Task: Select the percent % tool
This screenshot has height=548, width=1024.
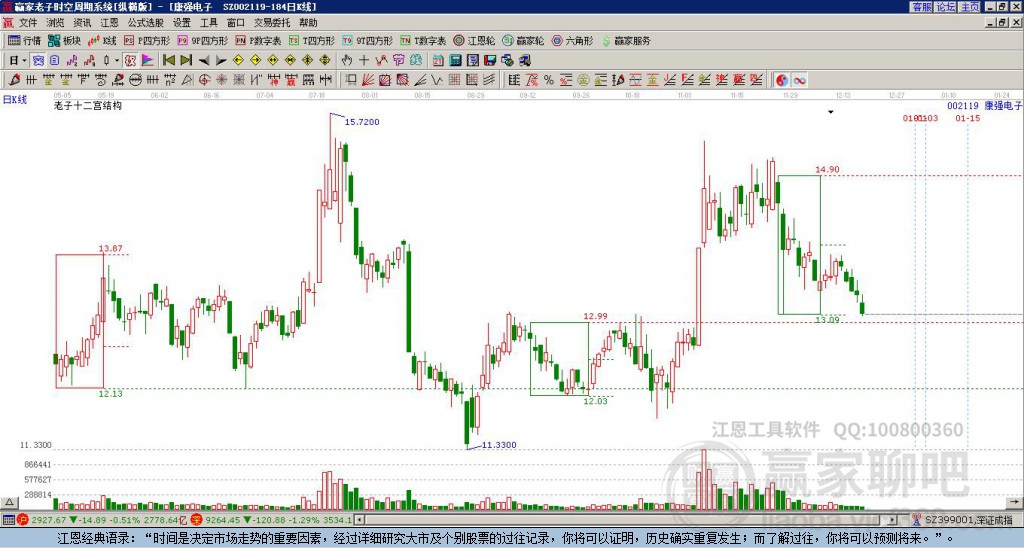Action: tap(549, 80)
